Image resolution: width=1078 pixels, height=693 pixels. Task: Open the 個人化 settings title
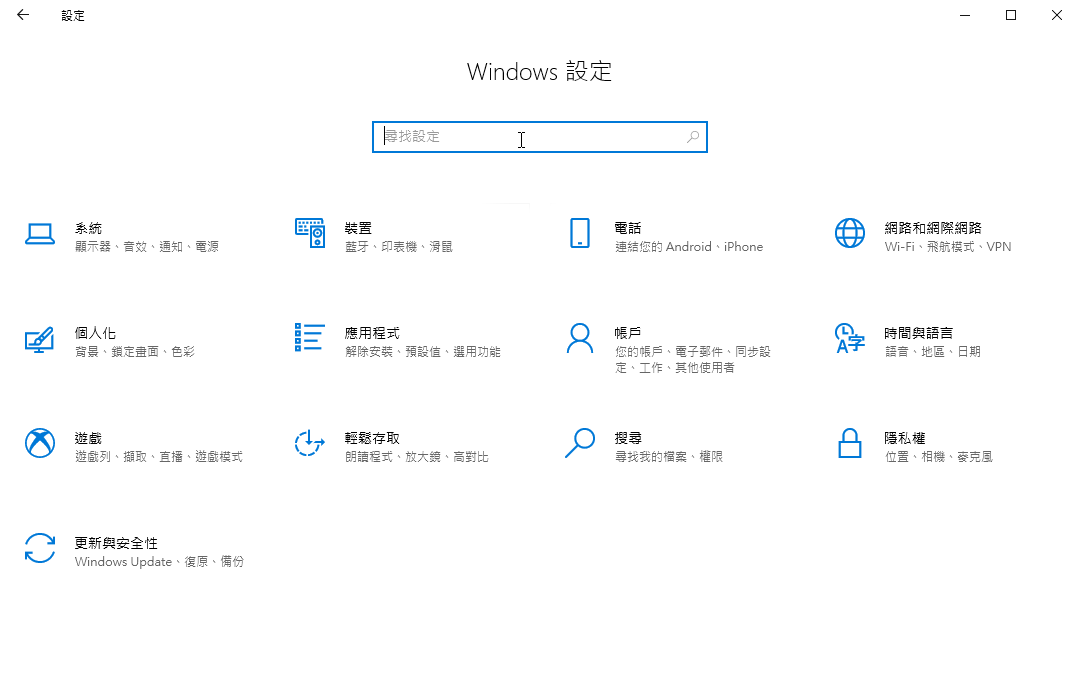tap(95, 333)
